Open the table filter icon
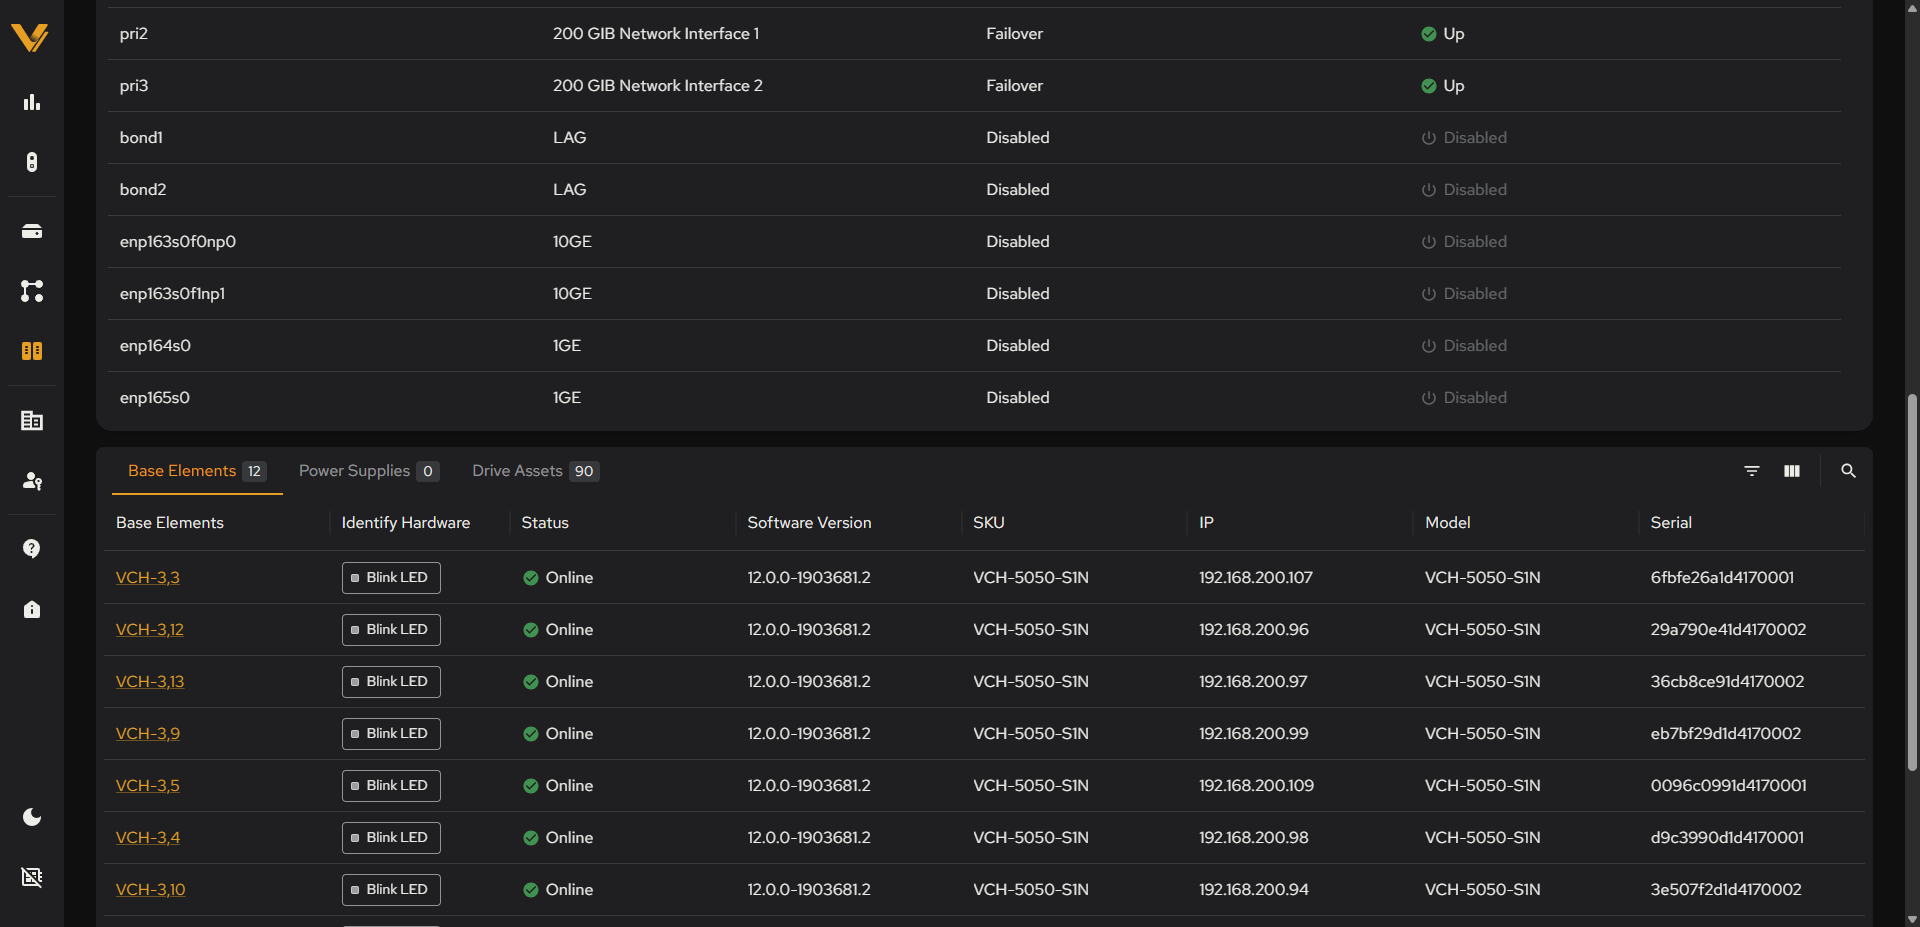 [1752, 471]
